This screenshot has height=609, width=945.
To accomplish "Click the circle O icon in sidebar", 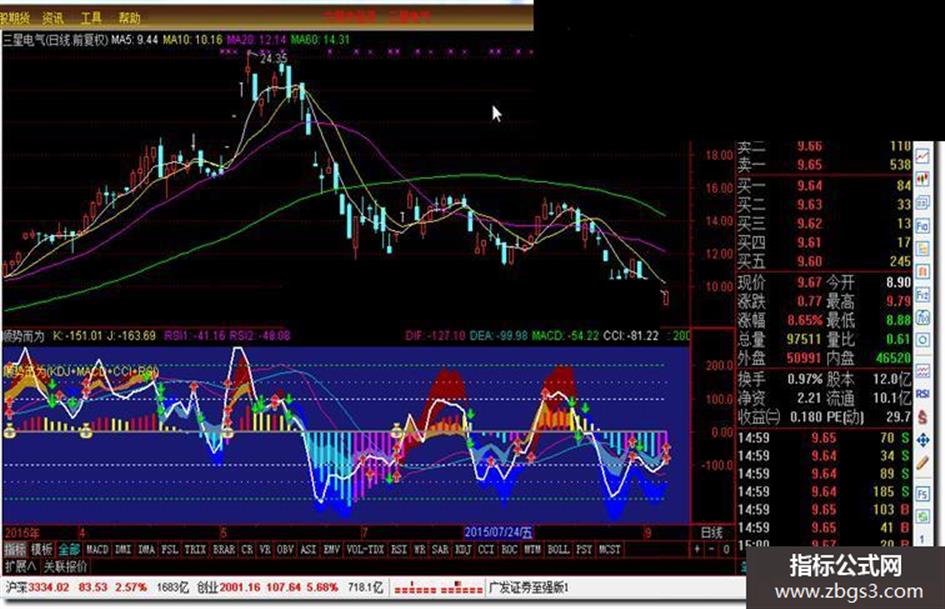I will tap(923, 341).
